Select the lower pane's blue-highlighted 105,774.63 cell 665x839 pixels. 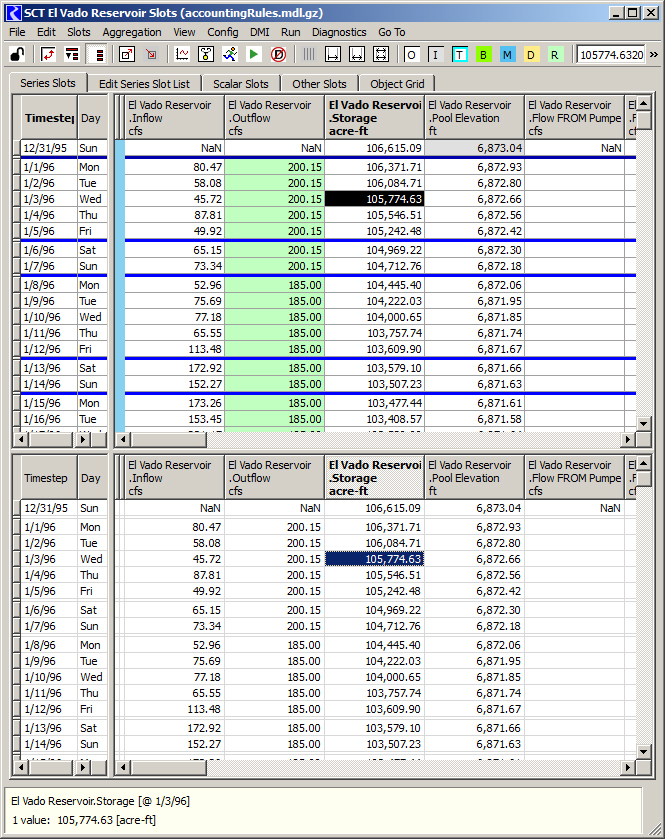pyautogui.click(x=374, y=559)
